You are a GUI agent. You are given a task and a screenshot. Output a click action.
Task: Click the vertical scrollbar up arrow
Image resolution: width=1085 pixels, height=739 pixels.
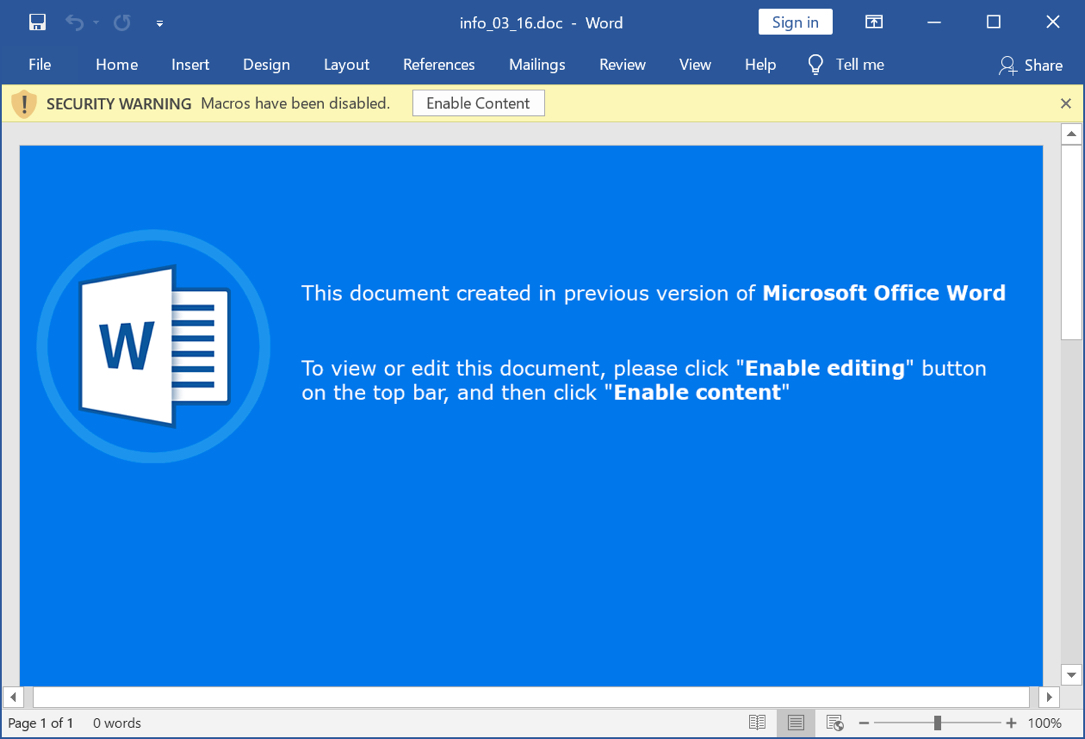click(1071, 134)
